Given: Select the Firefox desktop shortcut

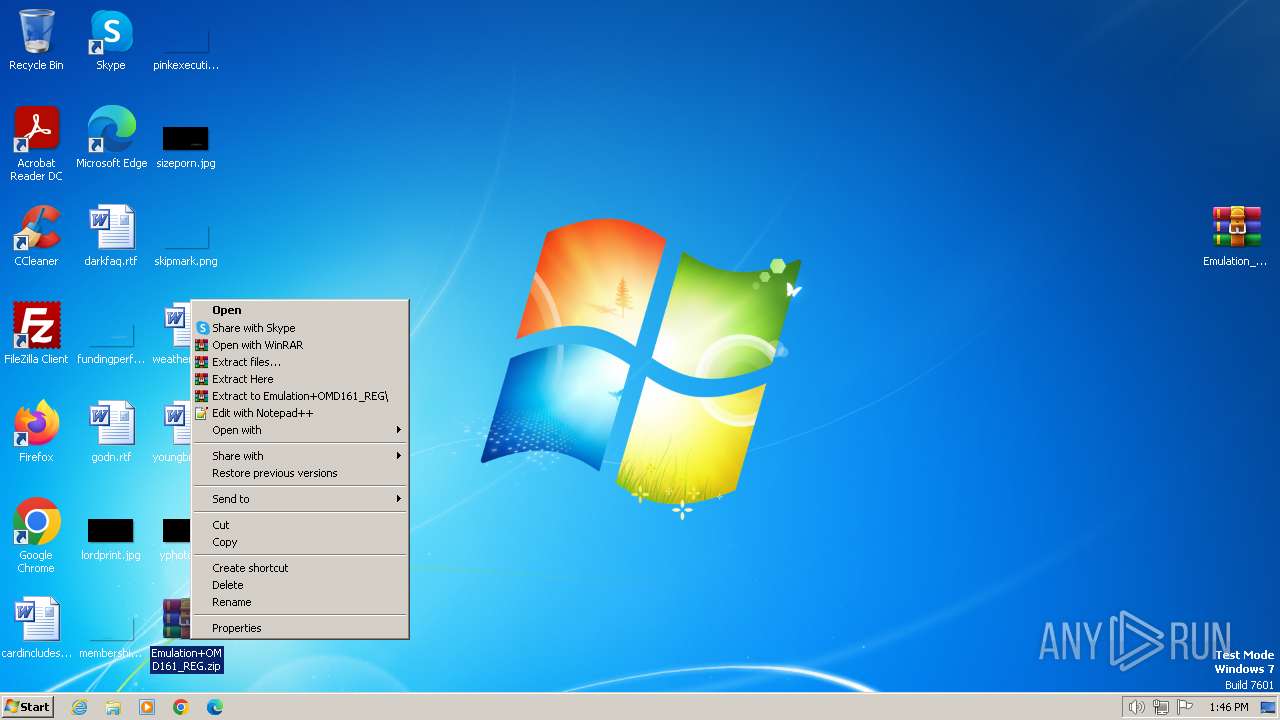Looking at the screenshot, I should tap(36, 432).
